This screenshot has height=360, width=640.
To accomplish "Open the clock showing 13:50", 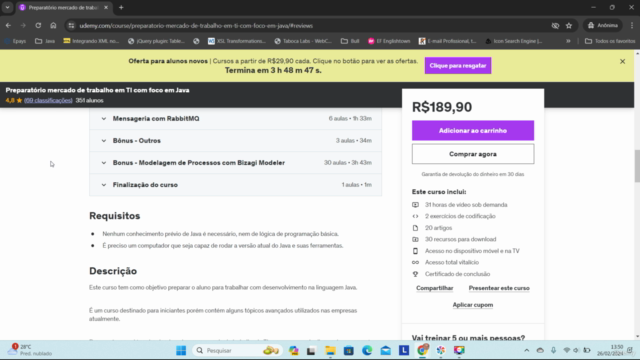I will 610,350.
